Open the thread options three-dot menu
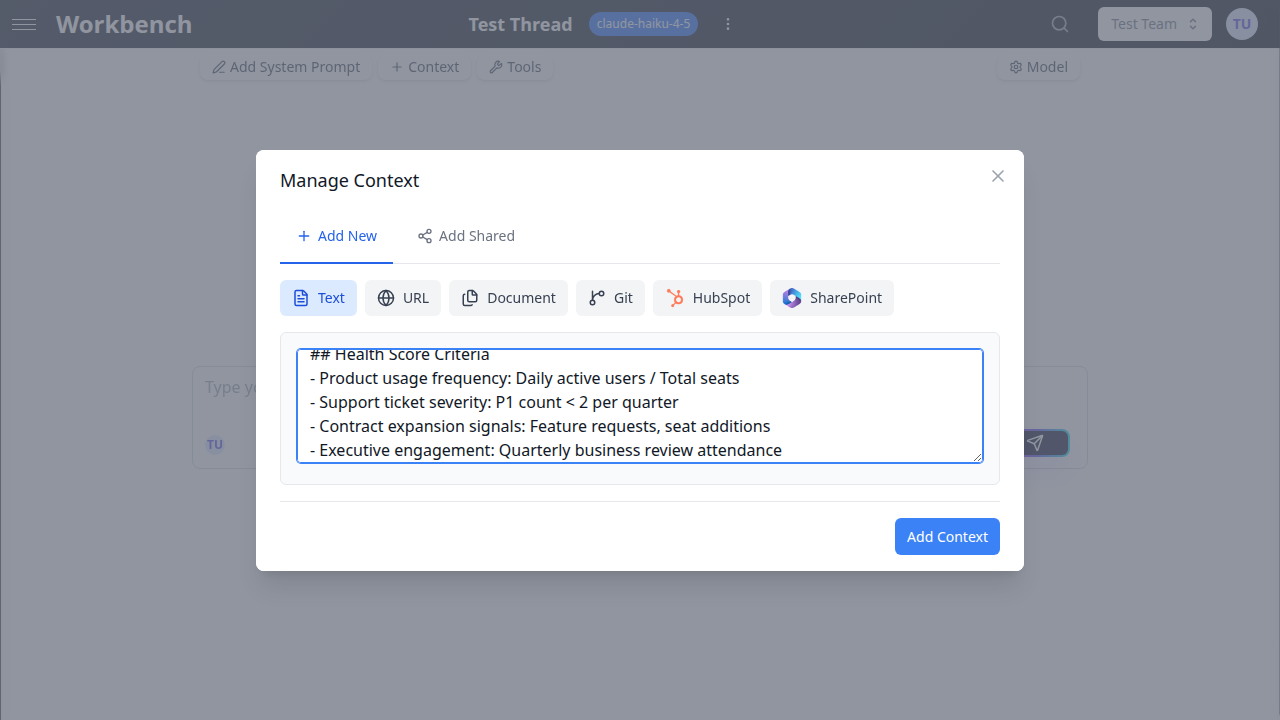Viewport: 1280px width, 720px height. 728,24
